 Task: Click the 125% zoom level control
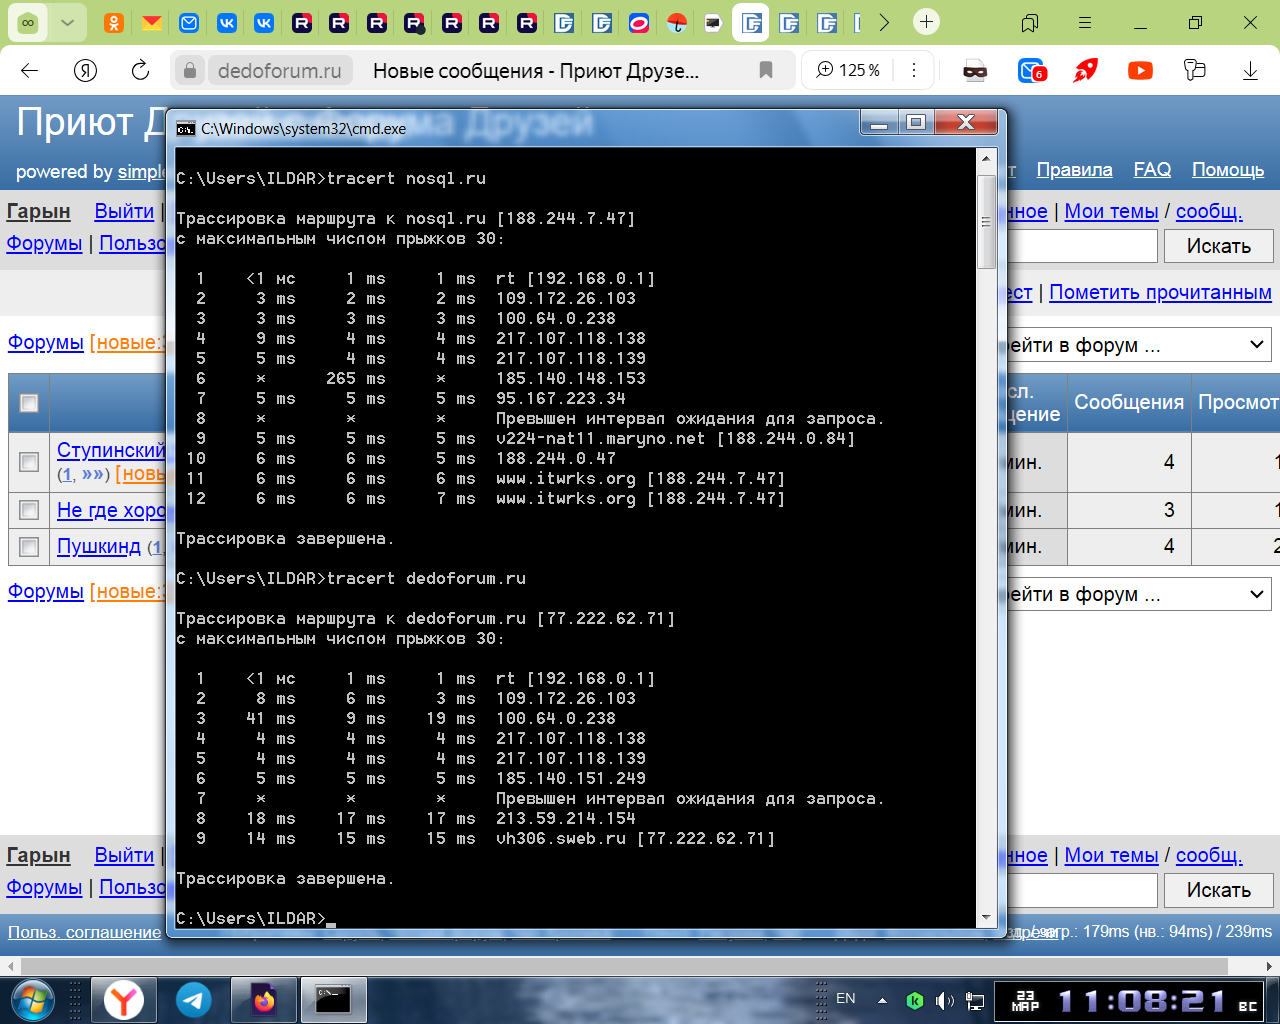pyautogui.click(x=849, y=70)
